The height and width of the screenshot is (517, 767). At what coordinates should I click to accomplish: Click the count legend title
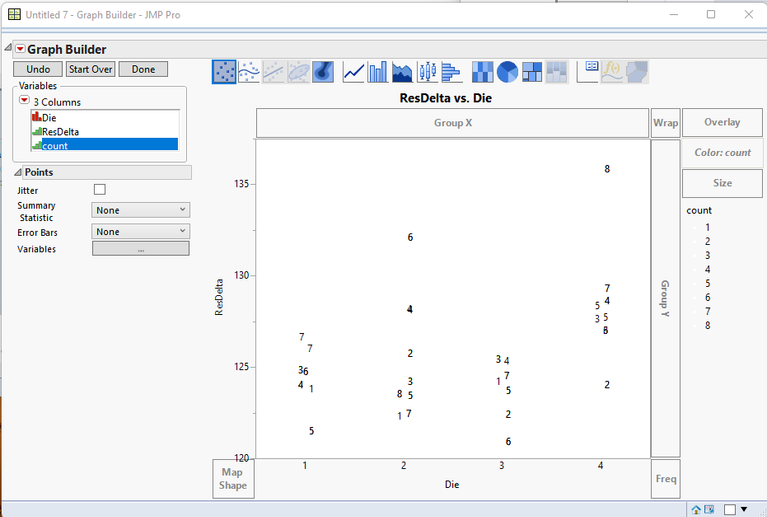(699, 210)
